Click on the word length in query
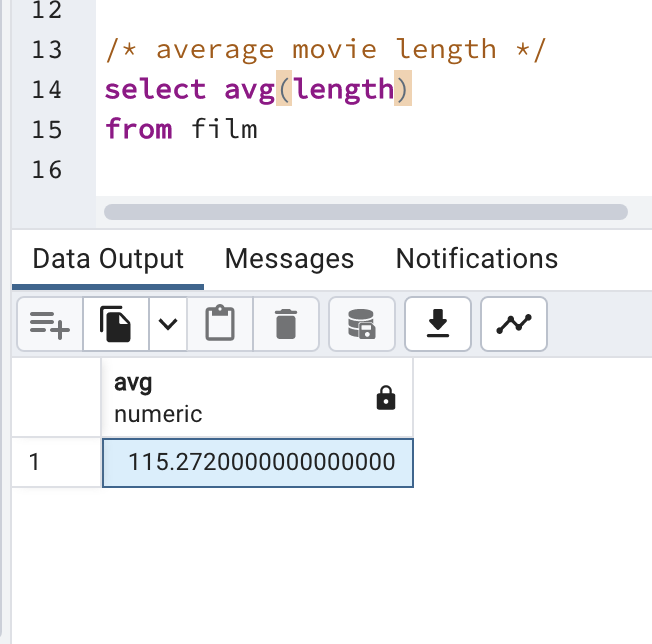The width and height of the screenshot is (652, 644). click(x=341, y=89)
